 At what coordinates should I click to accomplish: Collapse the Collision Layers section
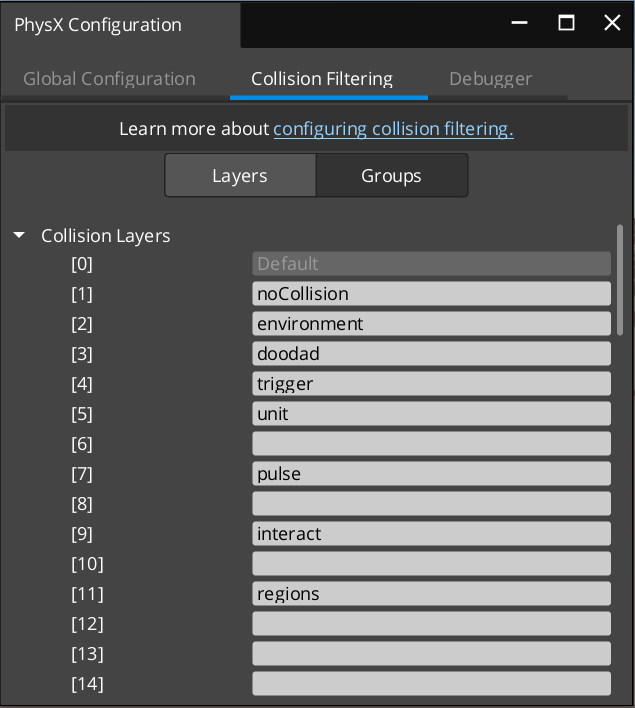(19, 236)
